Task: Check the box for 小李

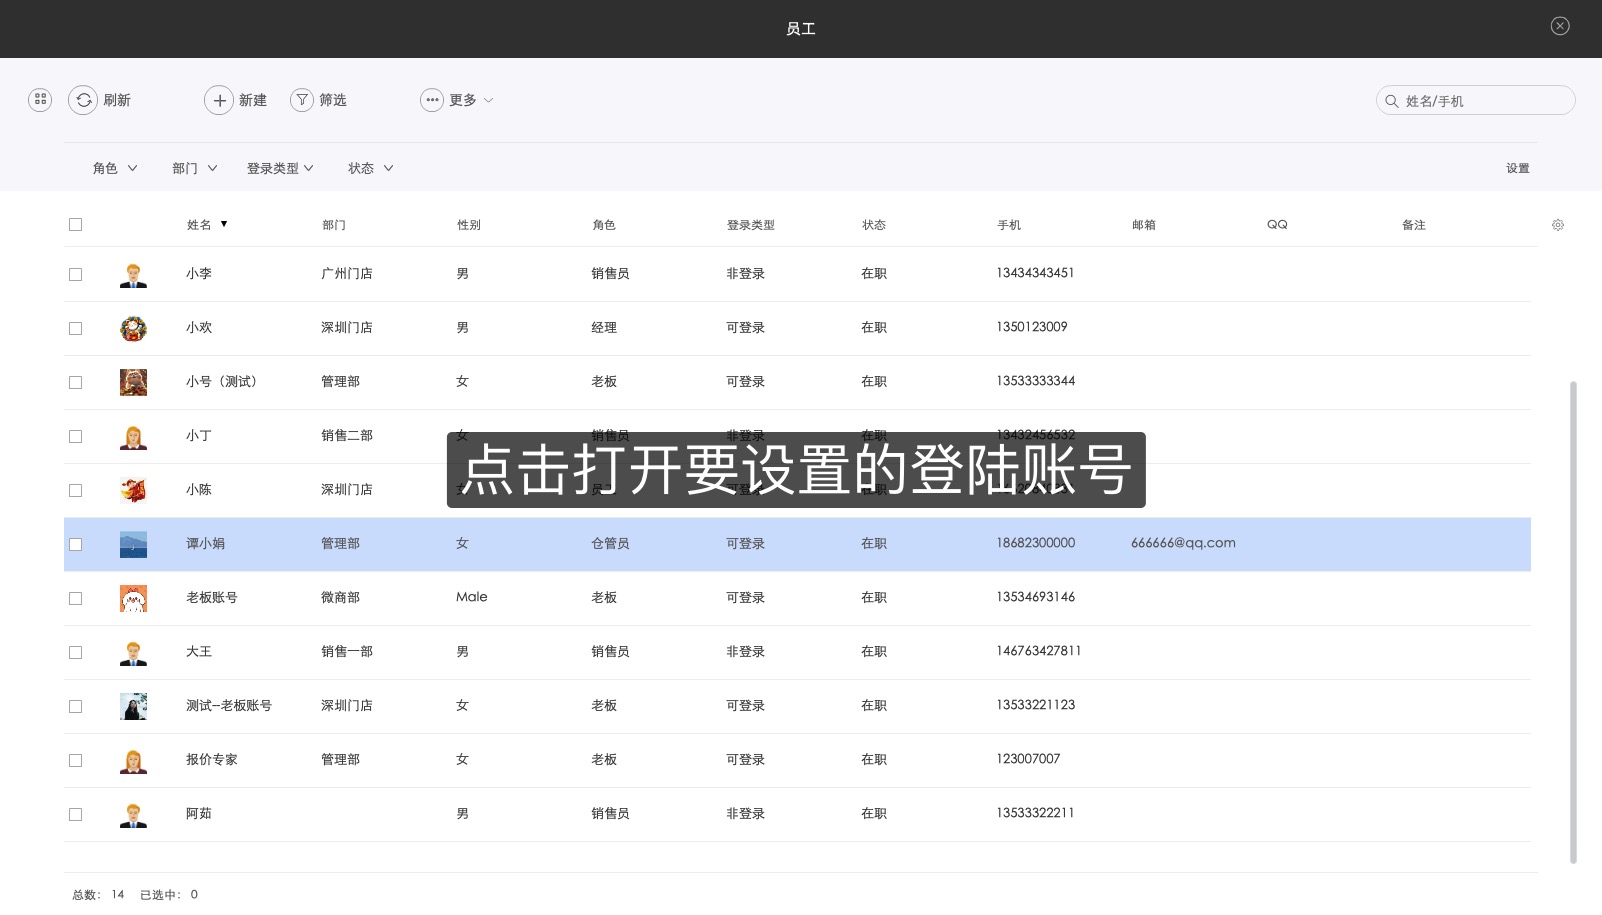Action: [75, 274]
